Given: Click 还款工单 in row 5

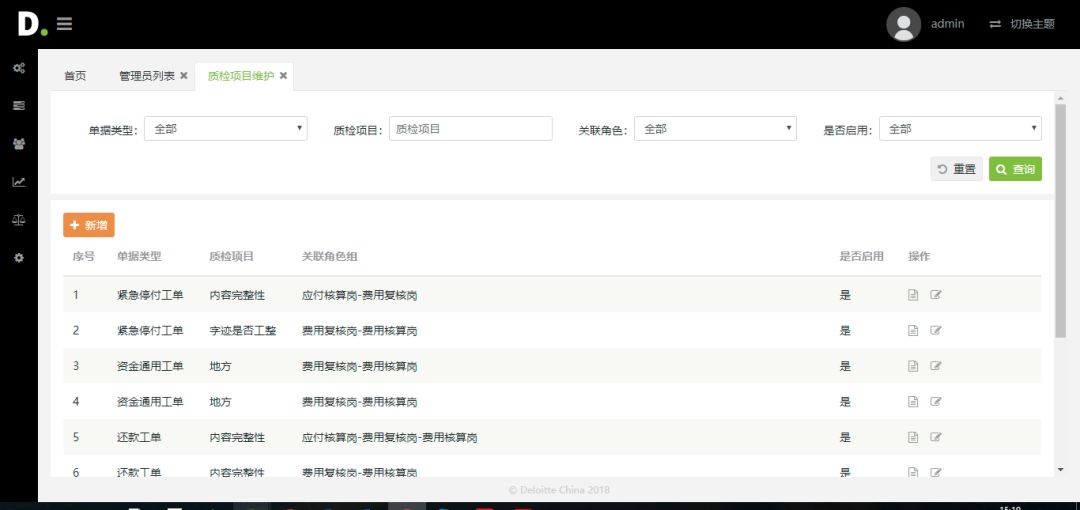Looking at the screenshot, I should pos(139,438).
